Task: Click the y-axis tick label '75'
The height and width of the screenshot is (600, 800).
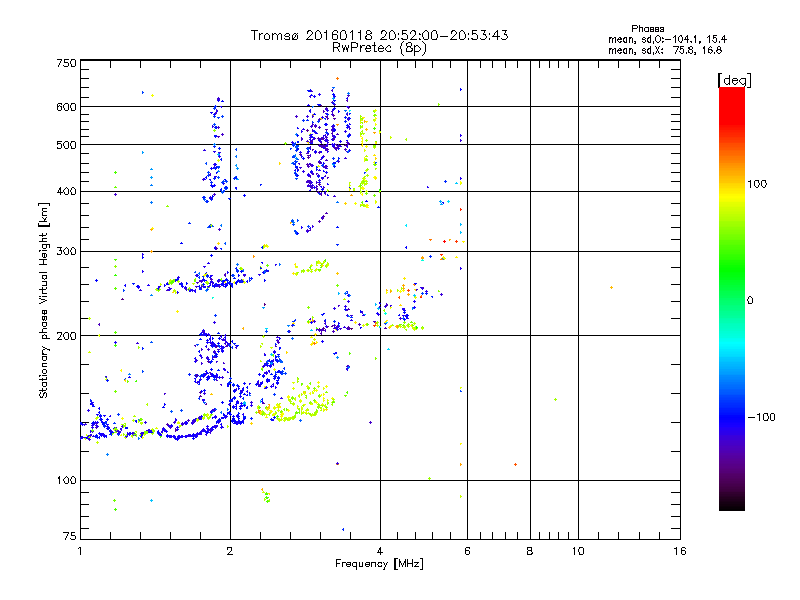Action: pos(70,536)
